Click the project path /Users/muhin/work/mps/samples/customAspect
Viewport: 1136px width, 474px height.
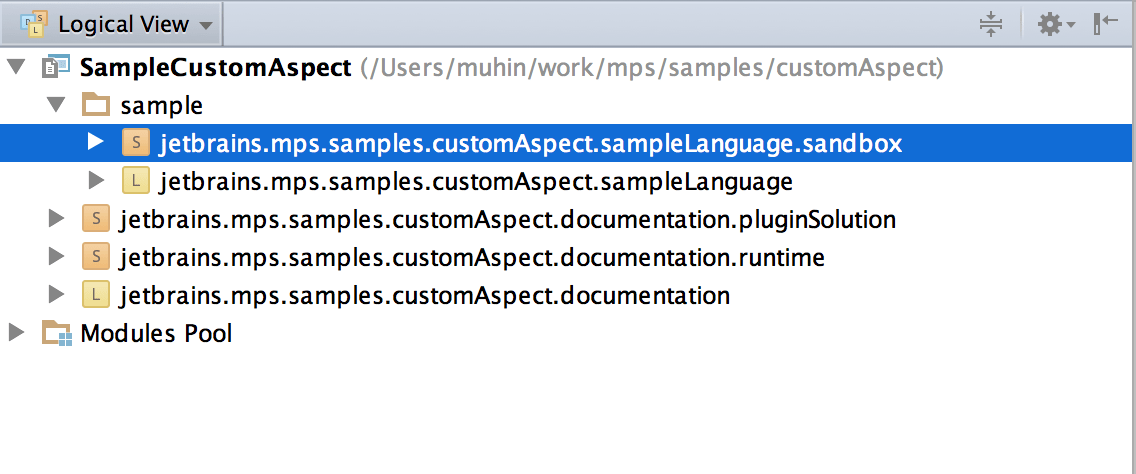pyautogui.click(x=652, y=68)
